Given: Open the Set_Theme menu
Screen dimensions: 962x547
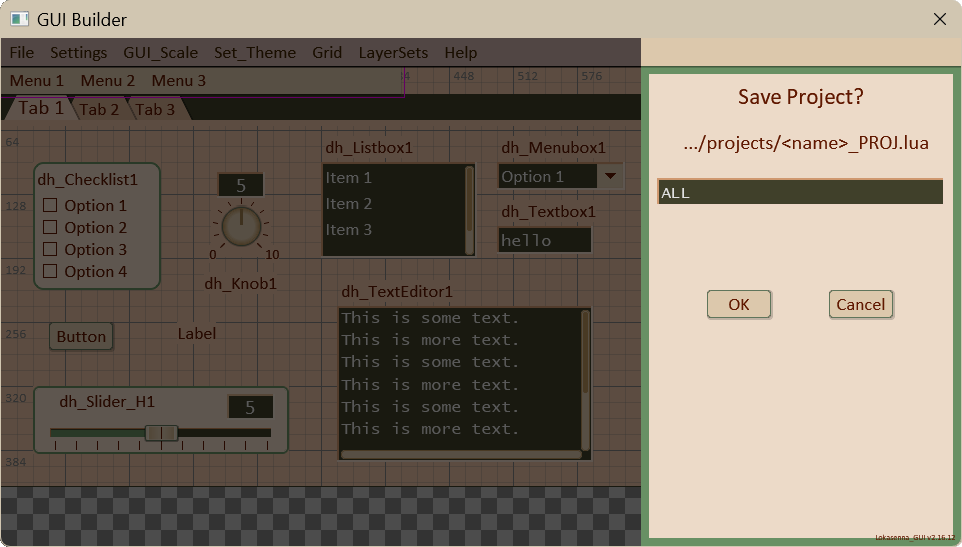Looking at the screenshot, I should [x=255, y=53].
